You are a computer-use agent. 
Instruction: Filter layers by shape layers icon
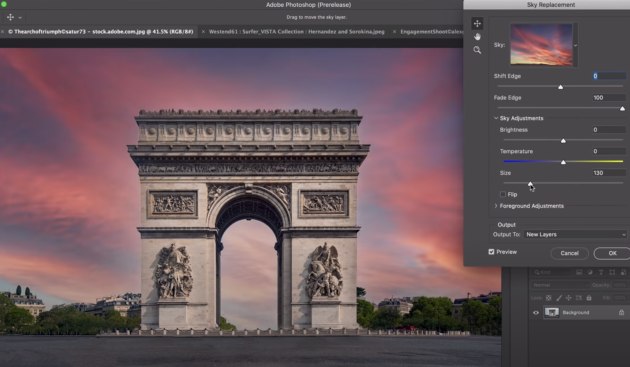pyautogui.click(x=612, y=272)
